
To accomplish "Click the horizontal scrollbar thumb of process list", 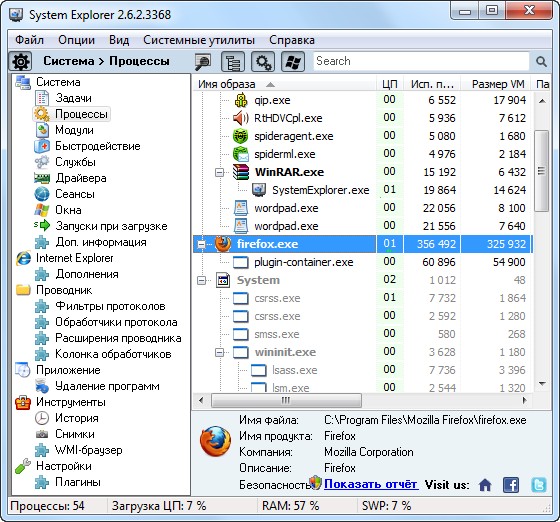I will click(x=286, y=400).
